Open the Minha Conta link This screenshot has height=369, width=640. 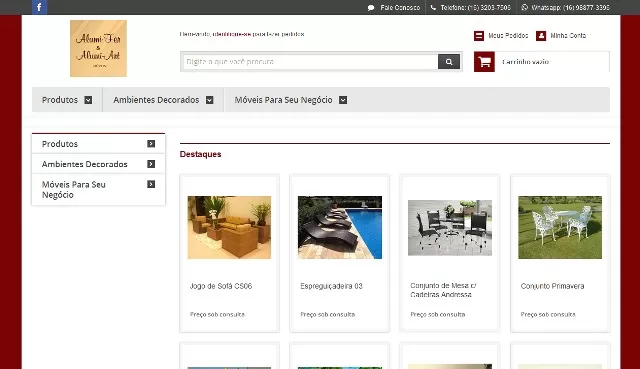point(568,36)
